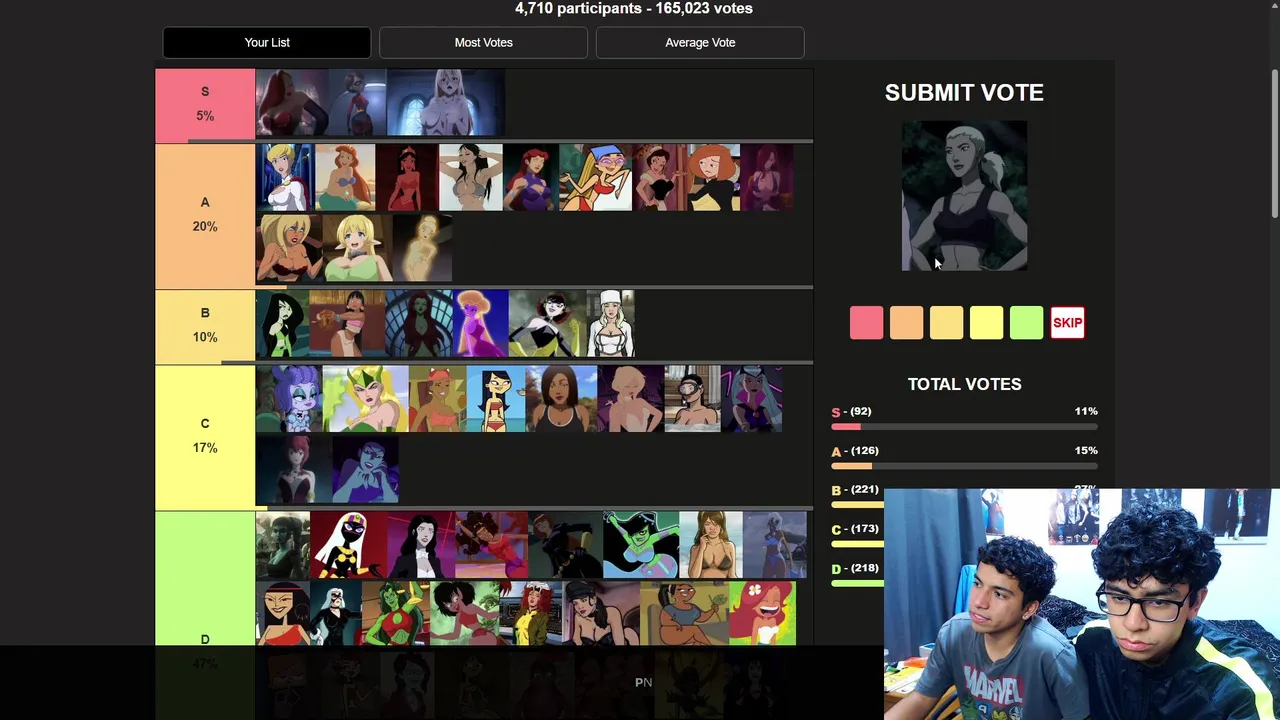The height and width of the screenshot is (720, 1280).
Task: Click the C total votes progress bar
Action: coord(857,544)
